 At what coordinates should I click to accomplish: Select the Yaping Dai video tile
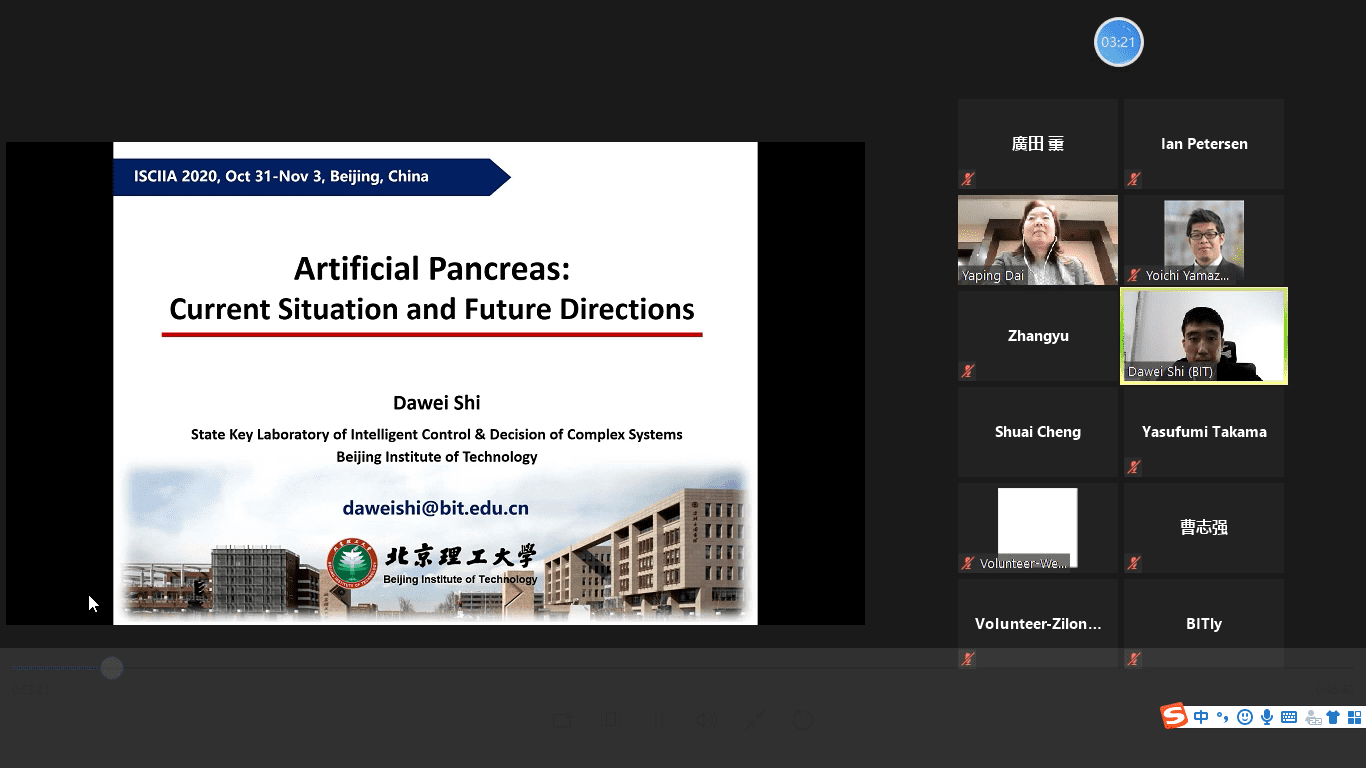point(1037,240)
